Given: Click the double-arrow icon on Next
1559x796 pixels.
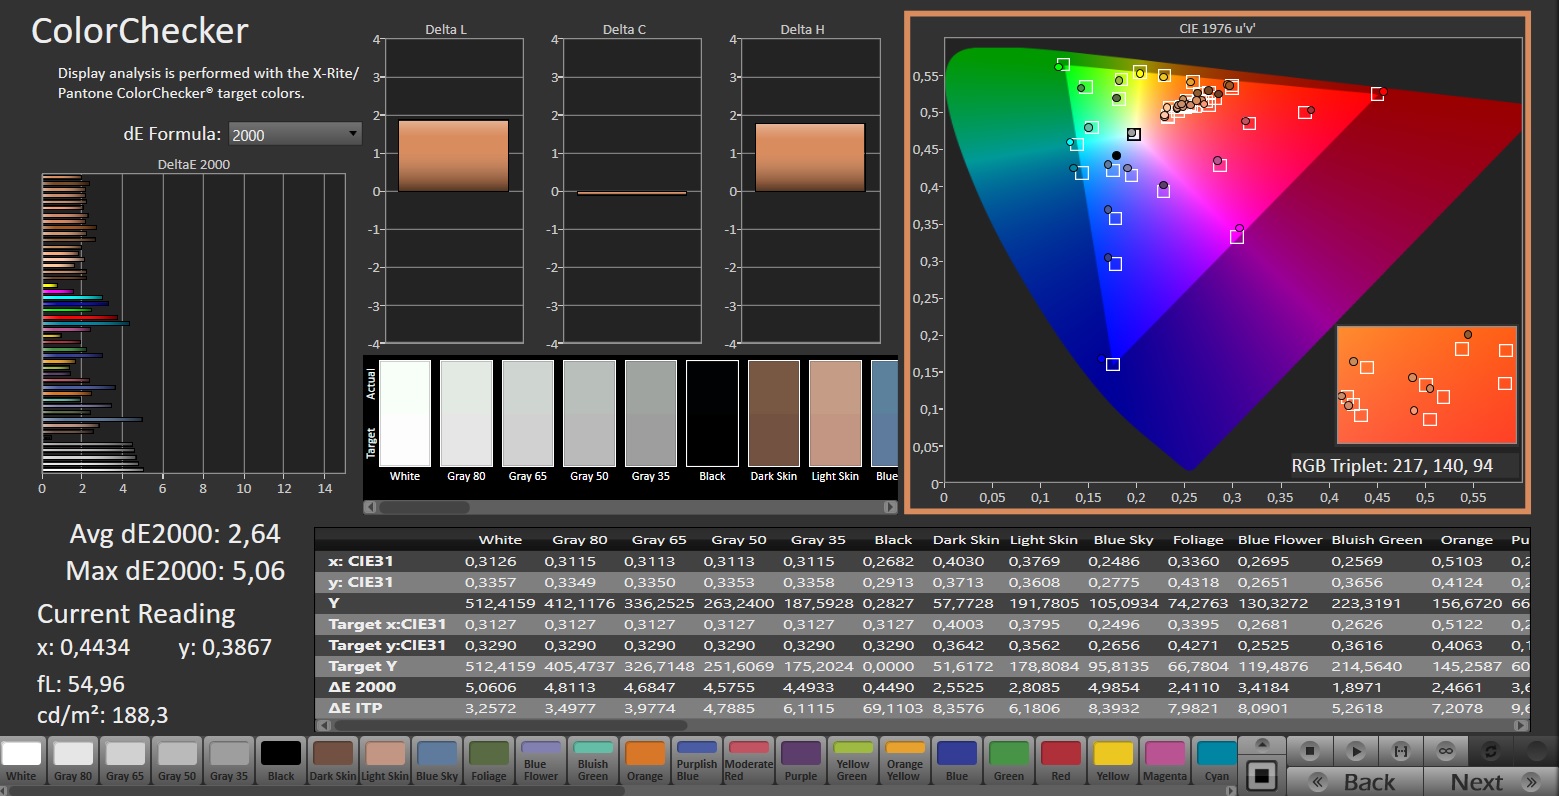Looking at the screenshot, I should 1530,782.
